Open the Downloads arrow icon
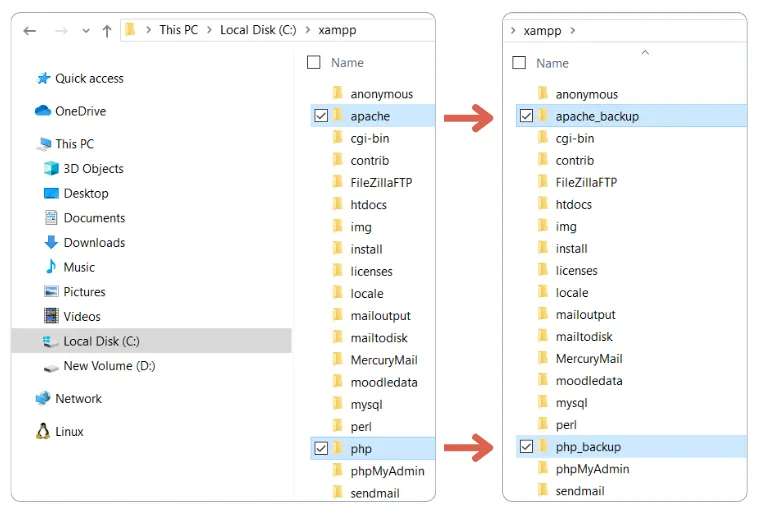 click(51, 242)
